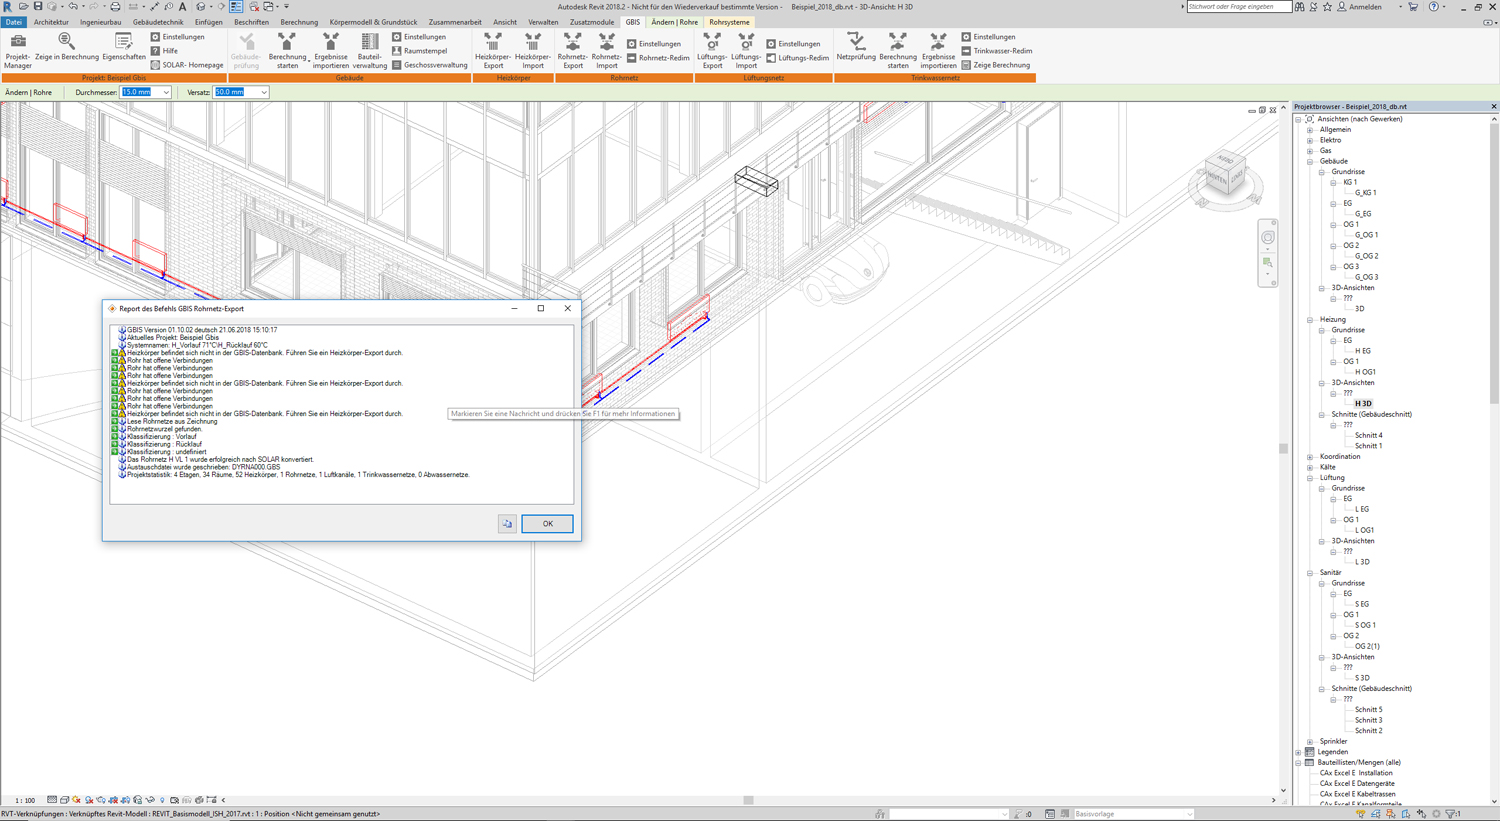Select the H 3D view in project browser
1500x821 pixels.
[1363, 404]
